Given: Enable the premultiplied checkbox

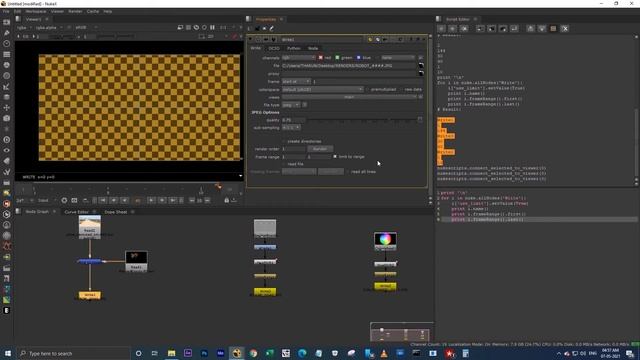Looking at the screenshot, I should pos(367,89).
